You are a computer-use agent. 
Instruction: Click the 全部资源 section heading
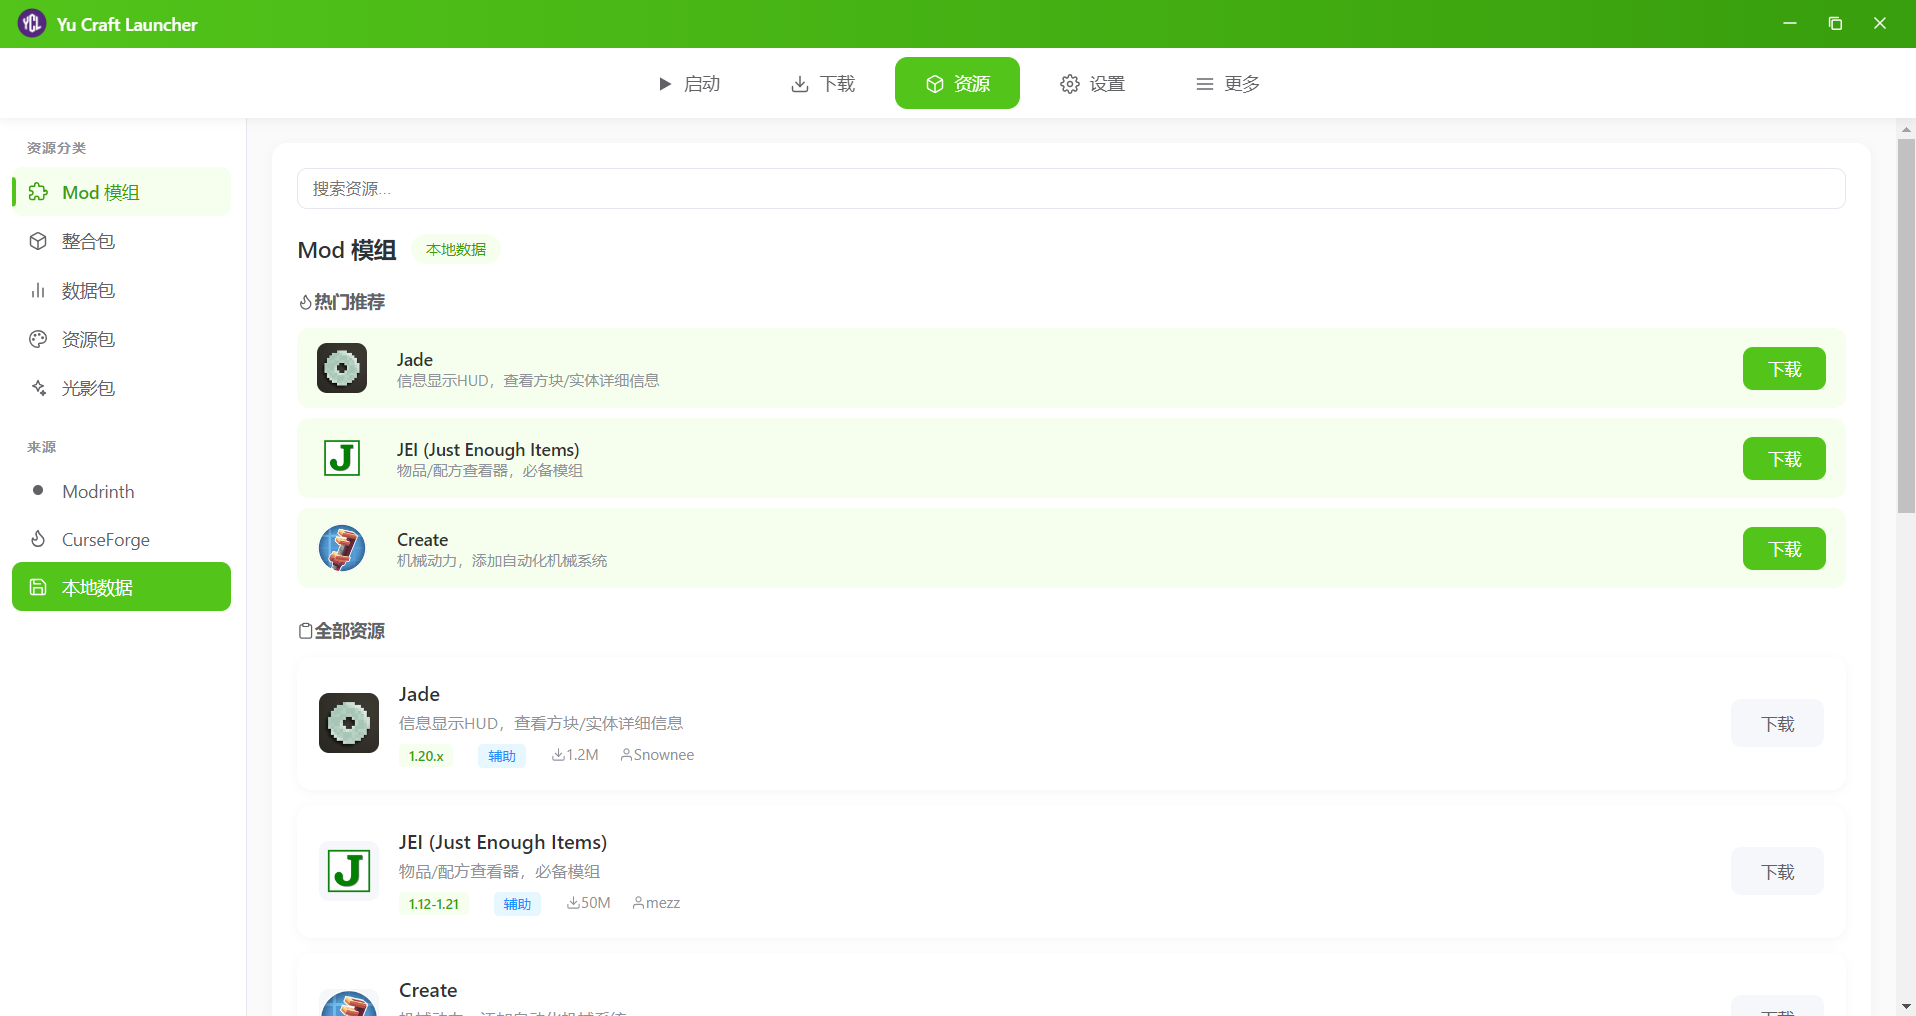341,631
